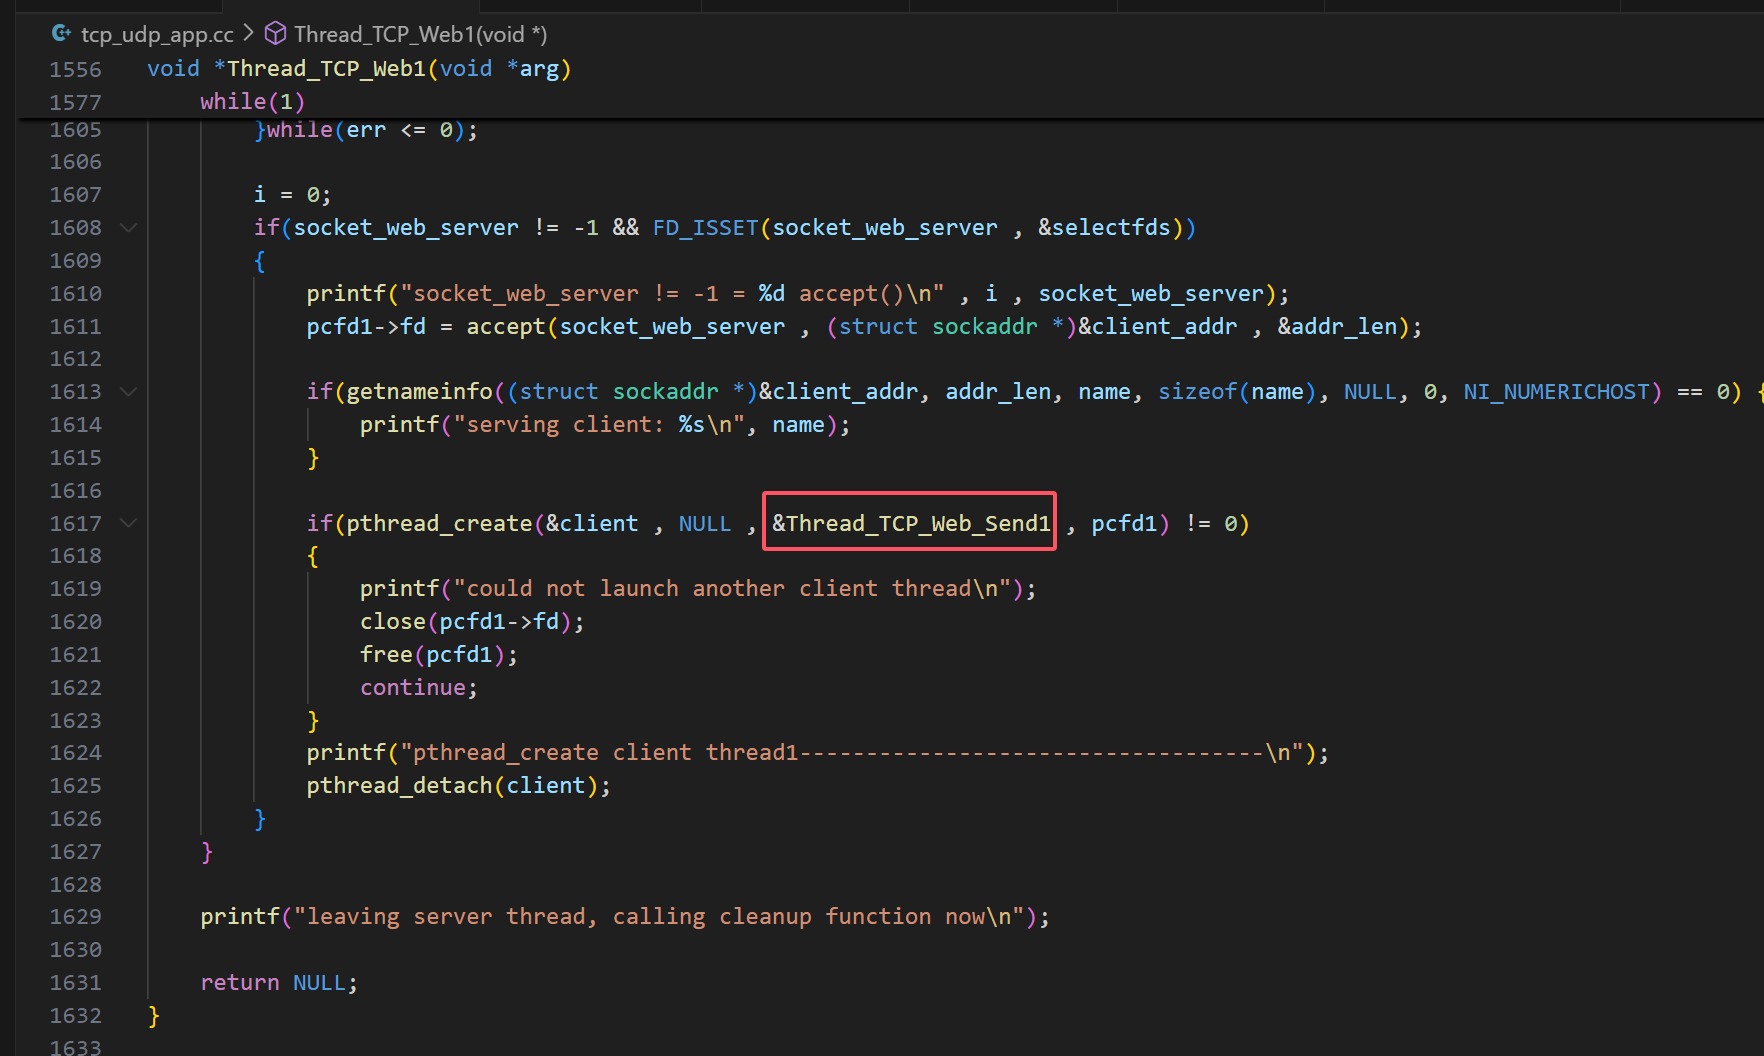This screenshot has width=1764, height=1056.
Task: Click "serving client: %s\n" string
Action: (x=598, y=425)
